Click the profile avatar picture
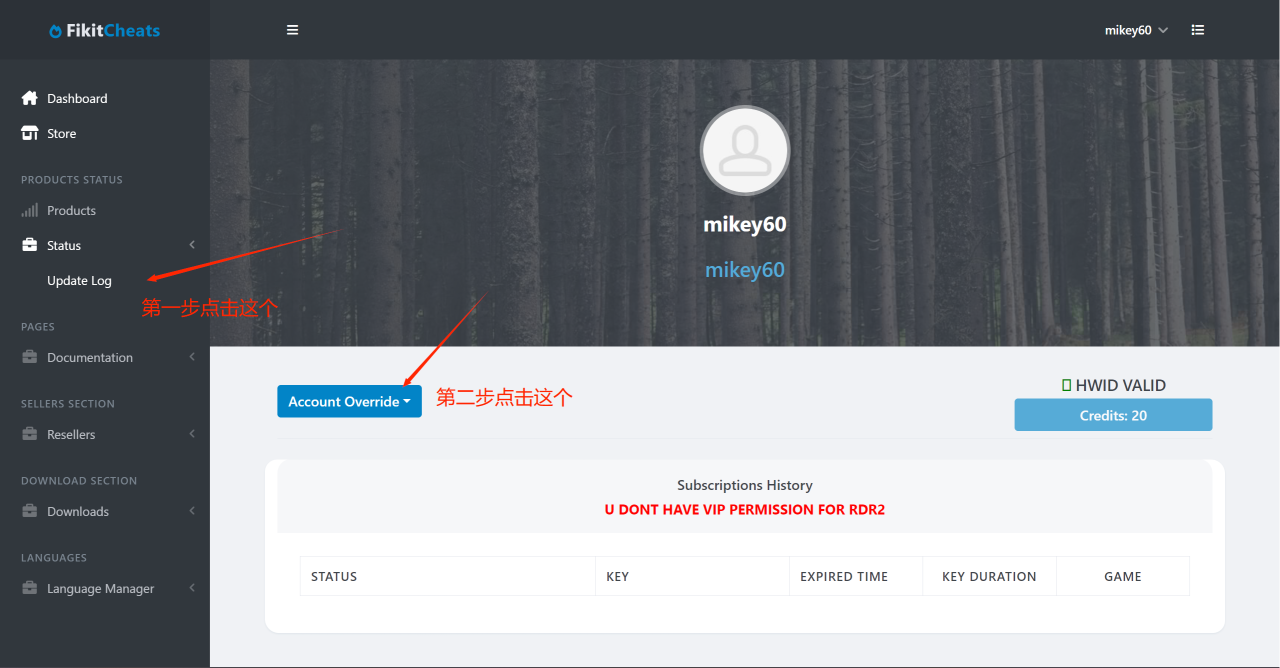This screenshot has height=668, width=1280. 745,151
